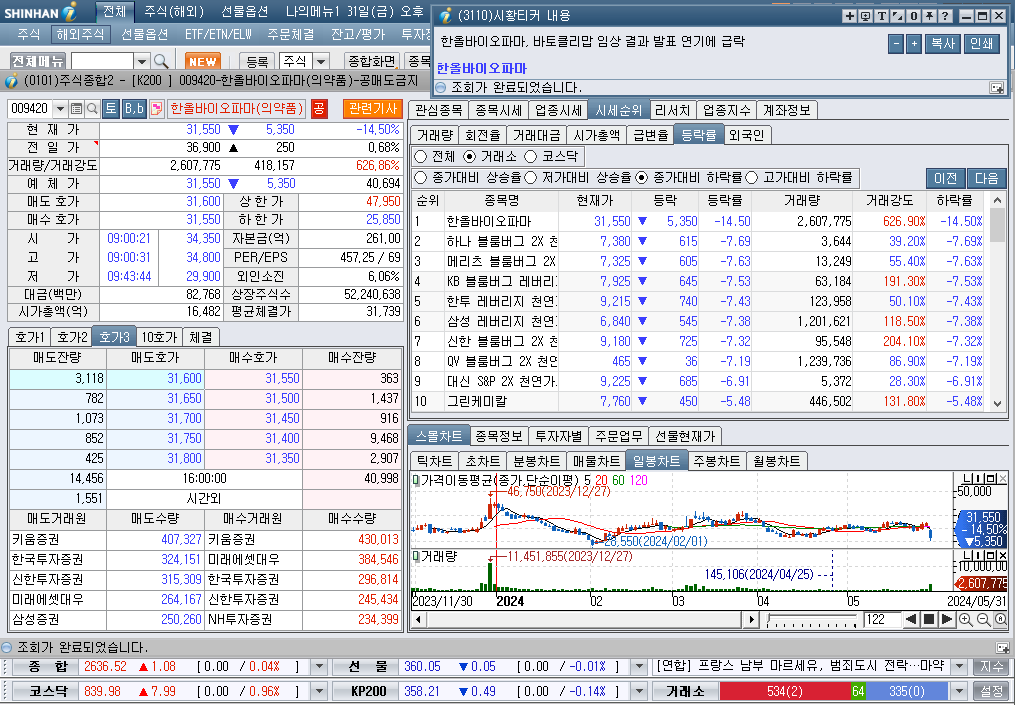
Task: Click the 해외주식 submenu item
Action: click(x=80, y=34)
